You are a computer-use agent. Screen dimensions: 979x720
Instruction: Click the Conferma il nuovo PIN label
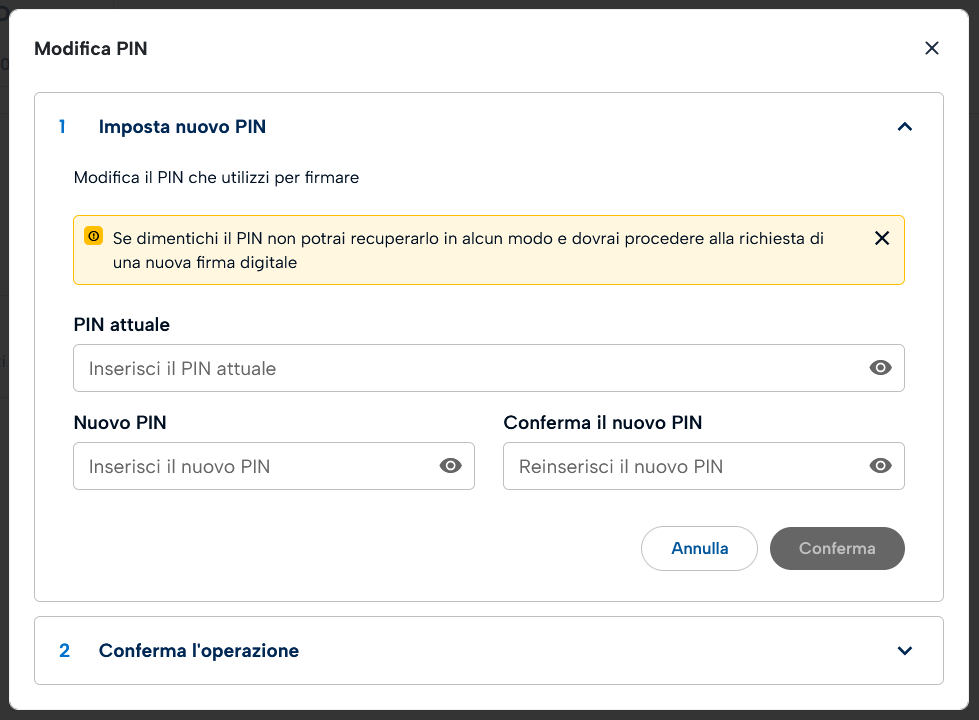[x=603, y=423]
